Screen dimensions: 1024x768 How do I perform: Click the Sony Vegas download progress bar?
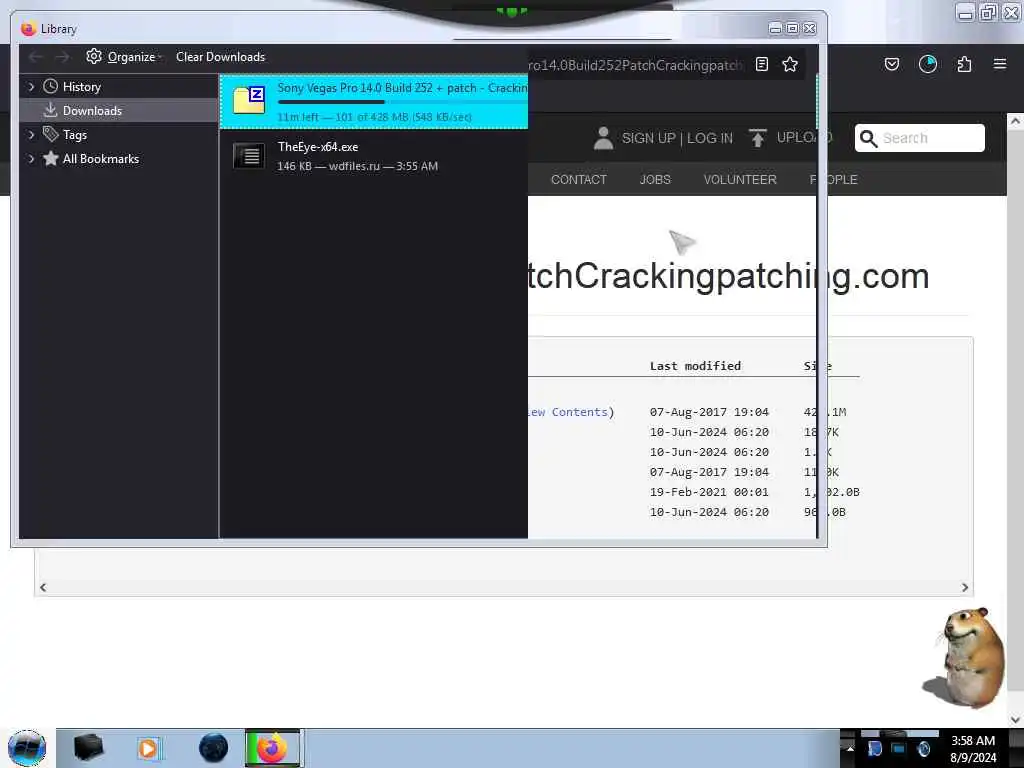point(402,102)
